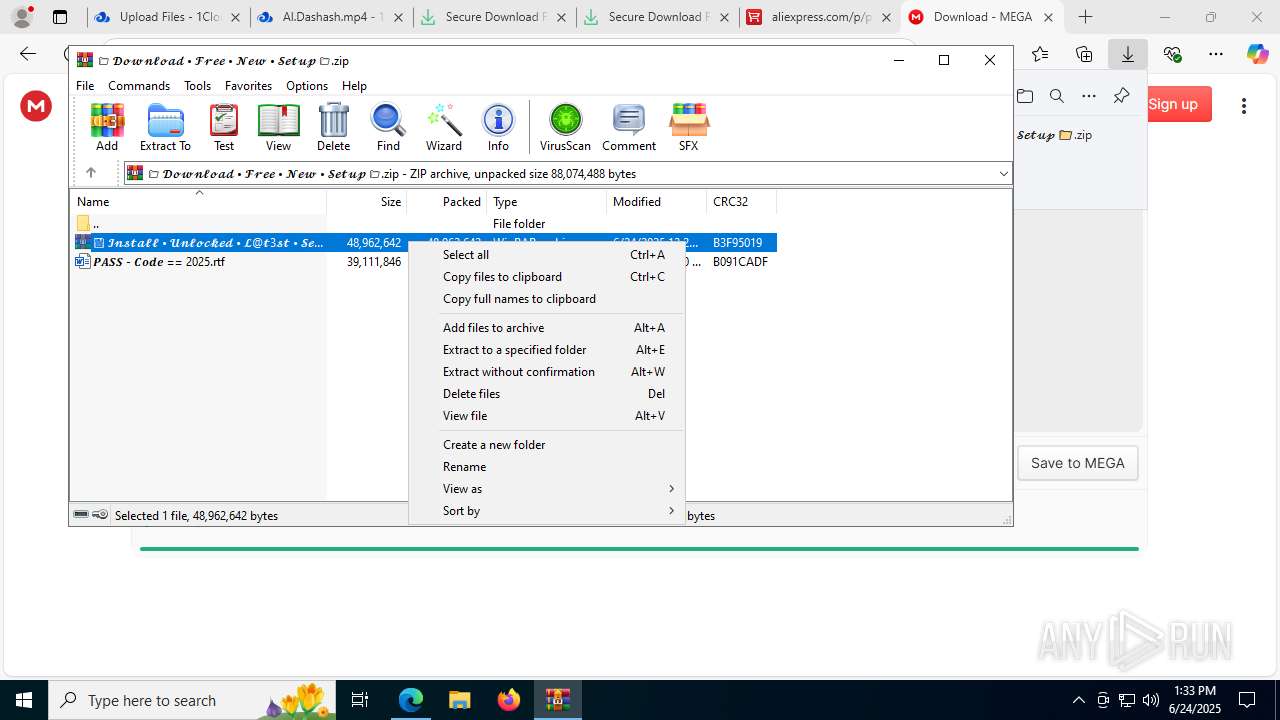Click the browser favorites star icon
Screen dimensions: 1280x720
(1040, 54)
